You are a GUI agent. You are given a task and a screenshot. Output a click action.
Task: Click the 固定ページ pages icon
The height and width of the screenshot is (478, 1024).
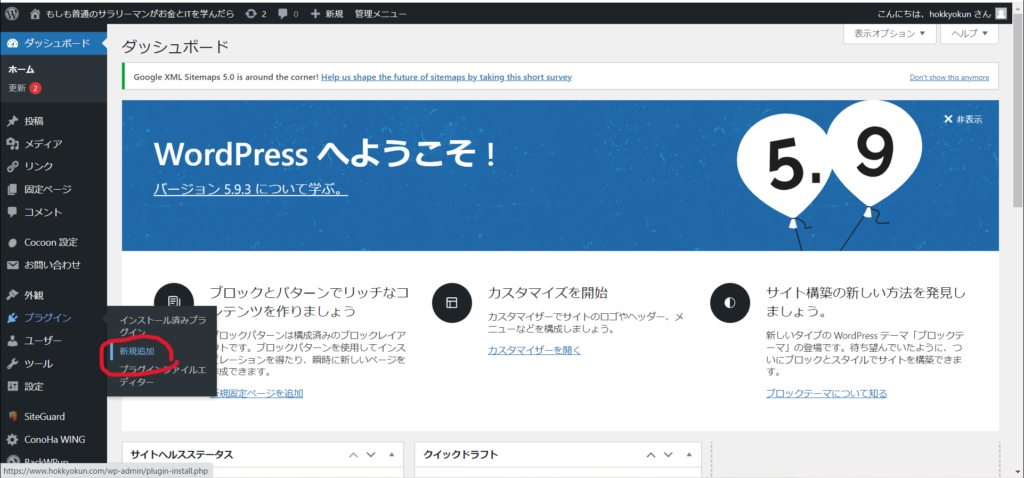coord(12,189)
